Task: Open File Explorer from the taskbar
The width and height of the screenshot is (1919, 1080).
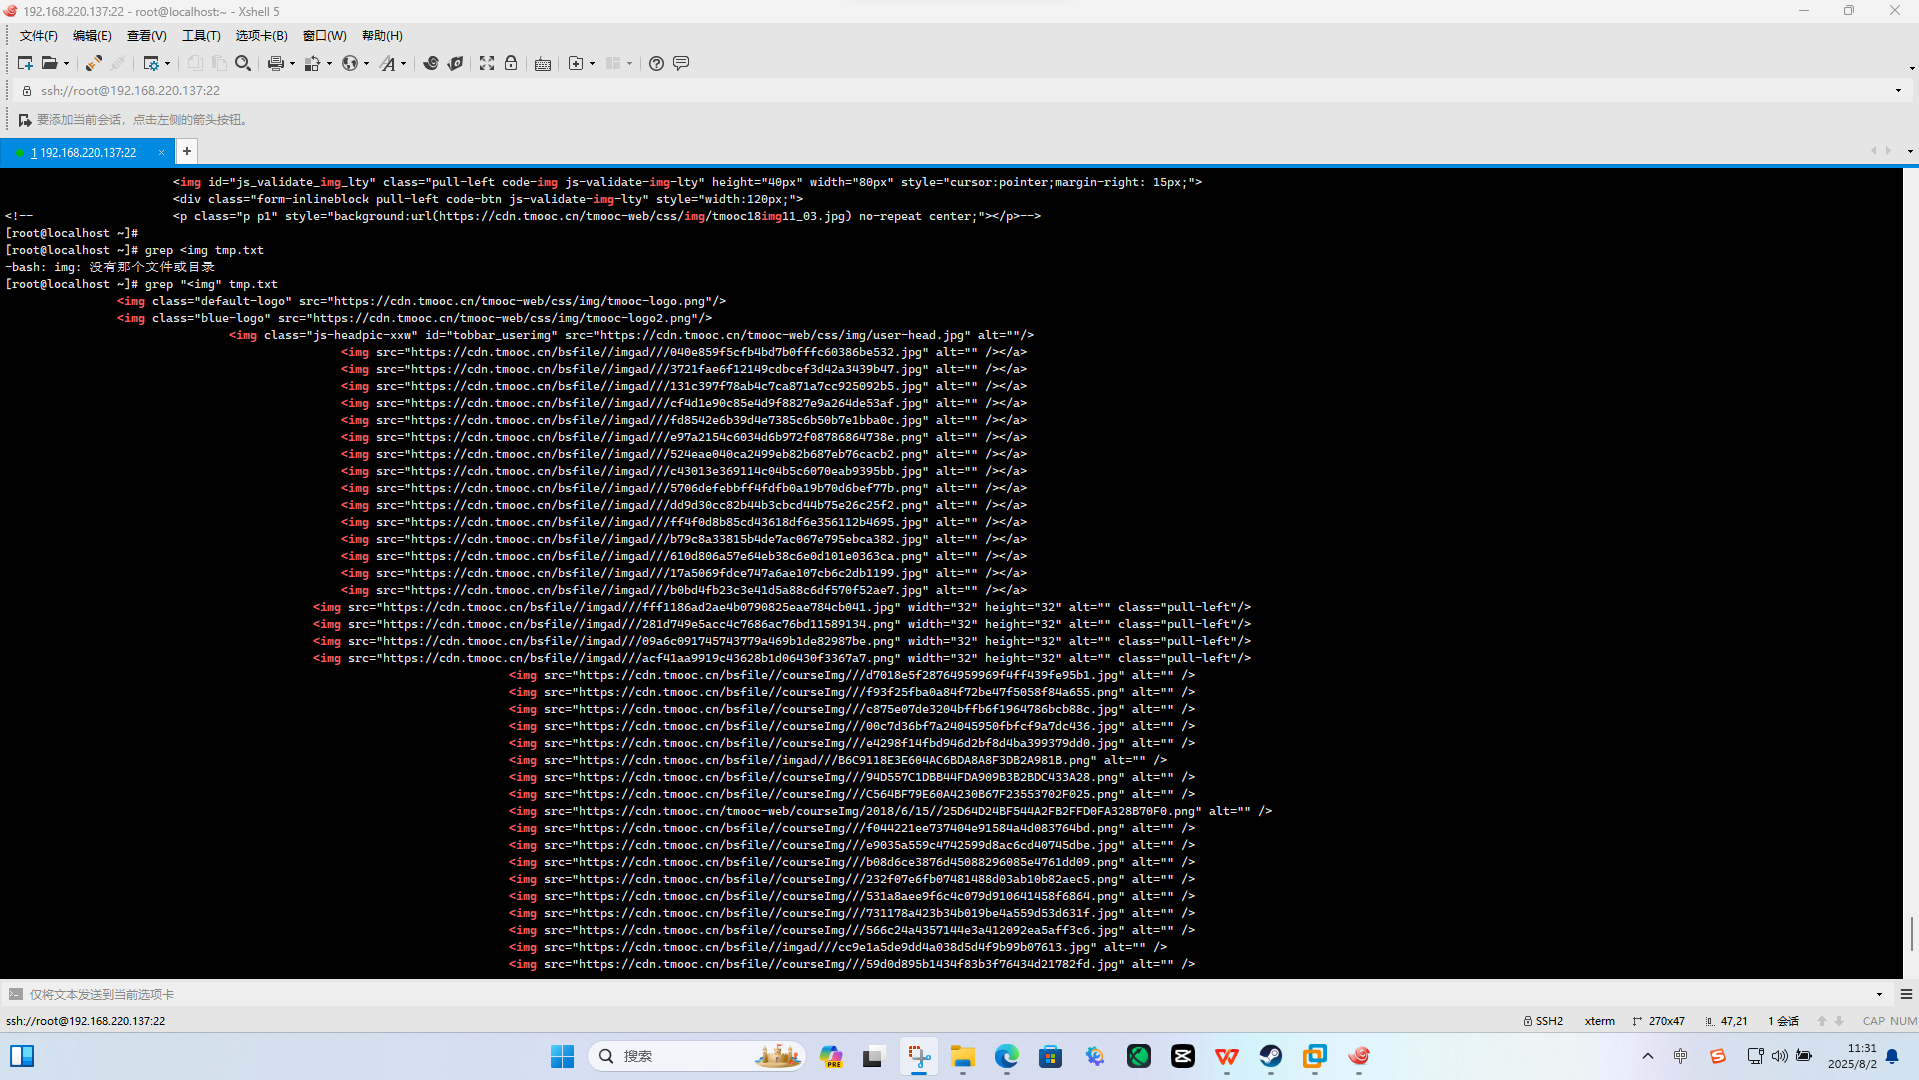Action: coord(963,1056)
